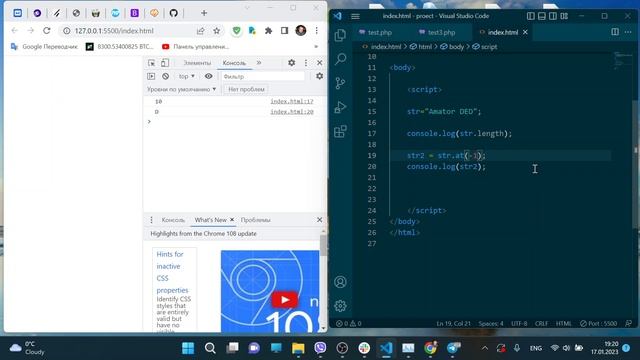The image size is (640, 360).
Task: Open VS Code hamburger application menu
Action: point(356,16)
